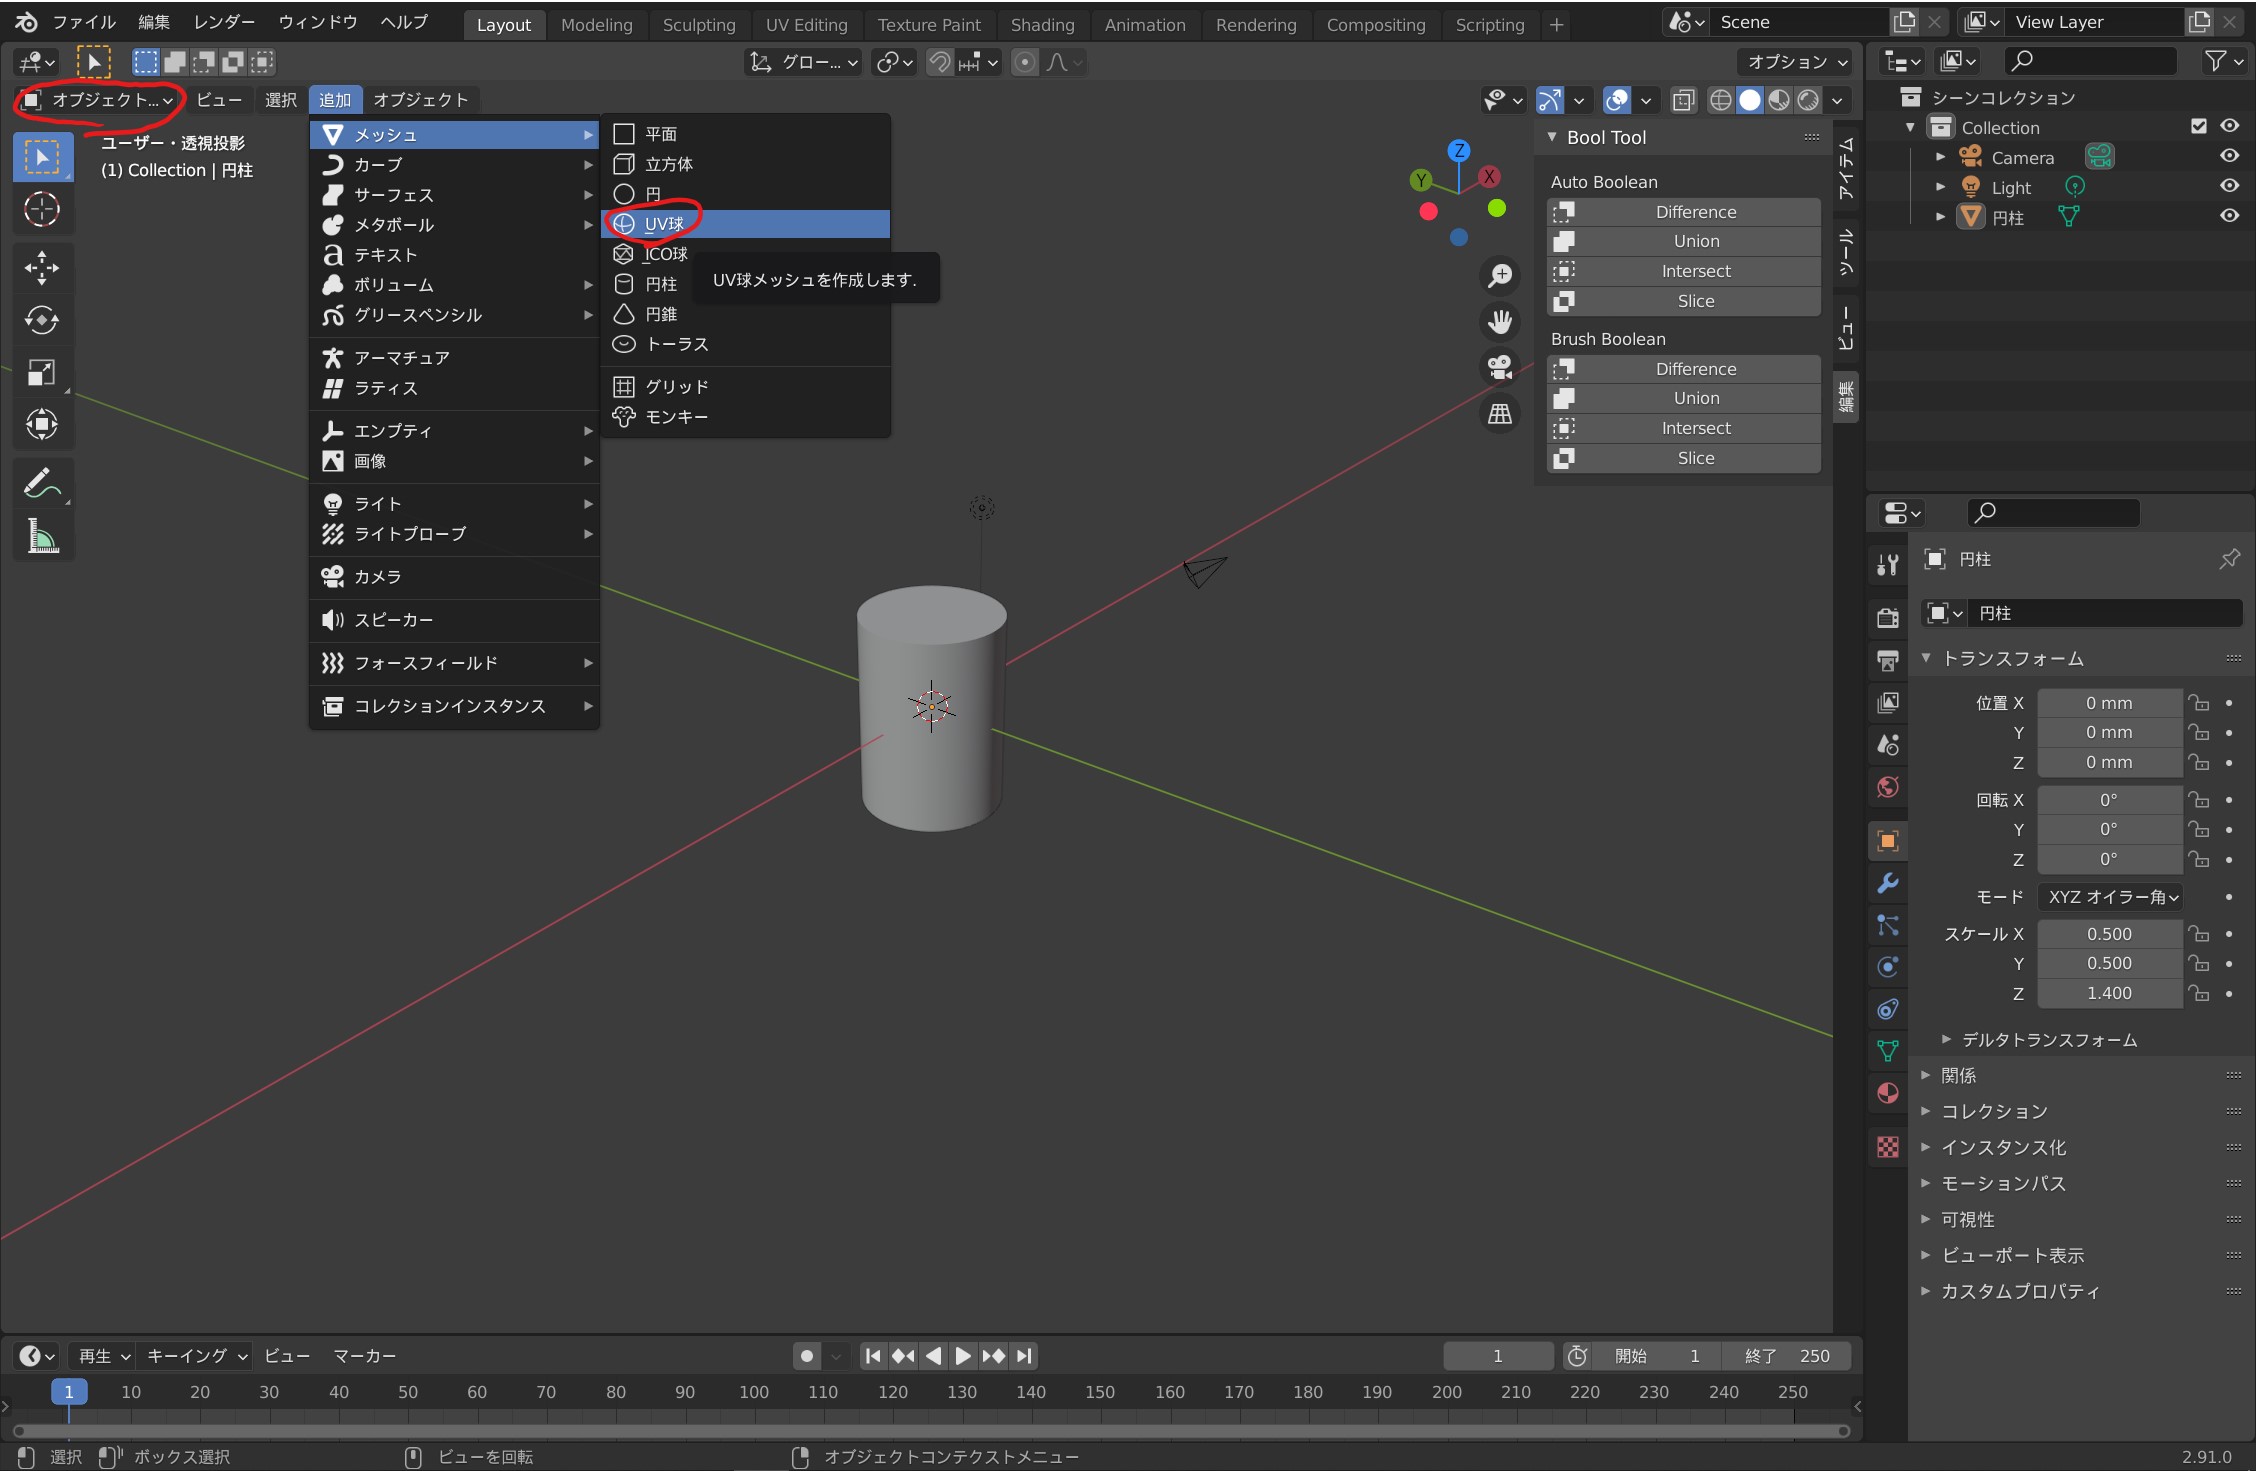Switch to the Sculpting workspace tab
Image resolution: width=2256 pixels, height=1471 pixels.
(x=698, y=25)
